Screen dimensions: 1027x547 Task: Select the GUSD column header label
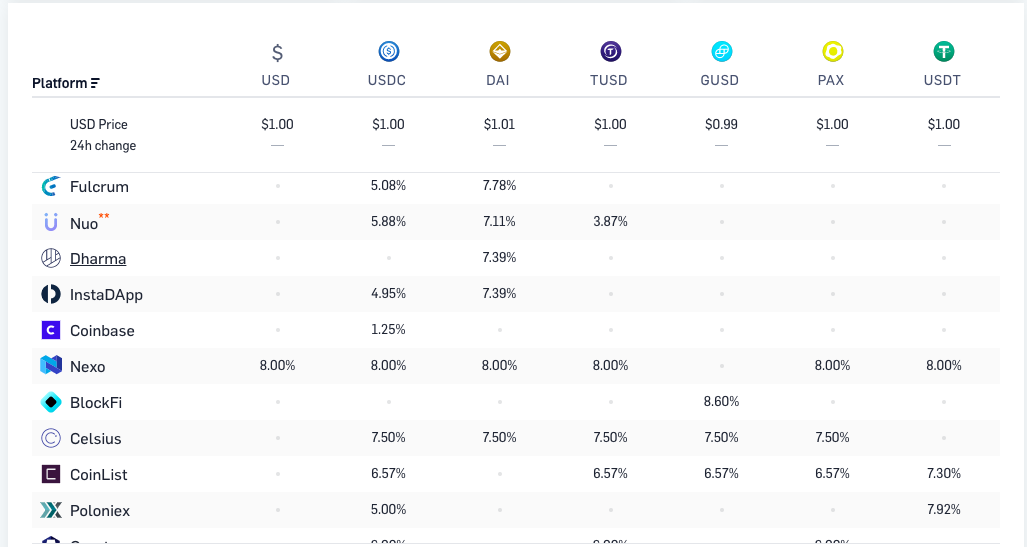(x=720, y=80)
